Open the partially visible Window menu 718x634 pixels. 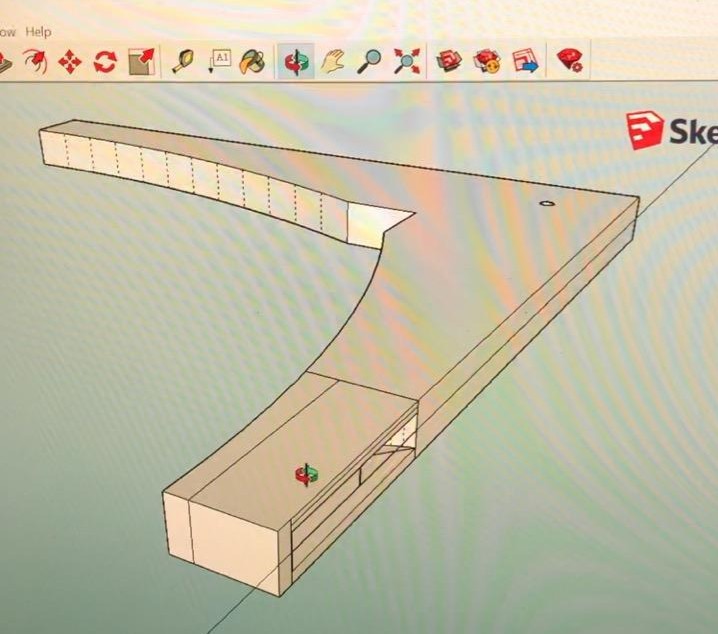(x=8, y=33)
